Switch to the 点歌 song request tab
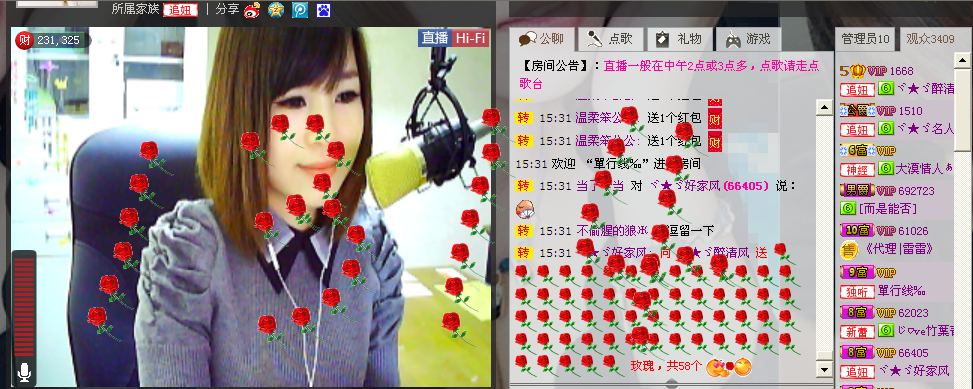Viewport: 973px width, 389px height. 610,39
